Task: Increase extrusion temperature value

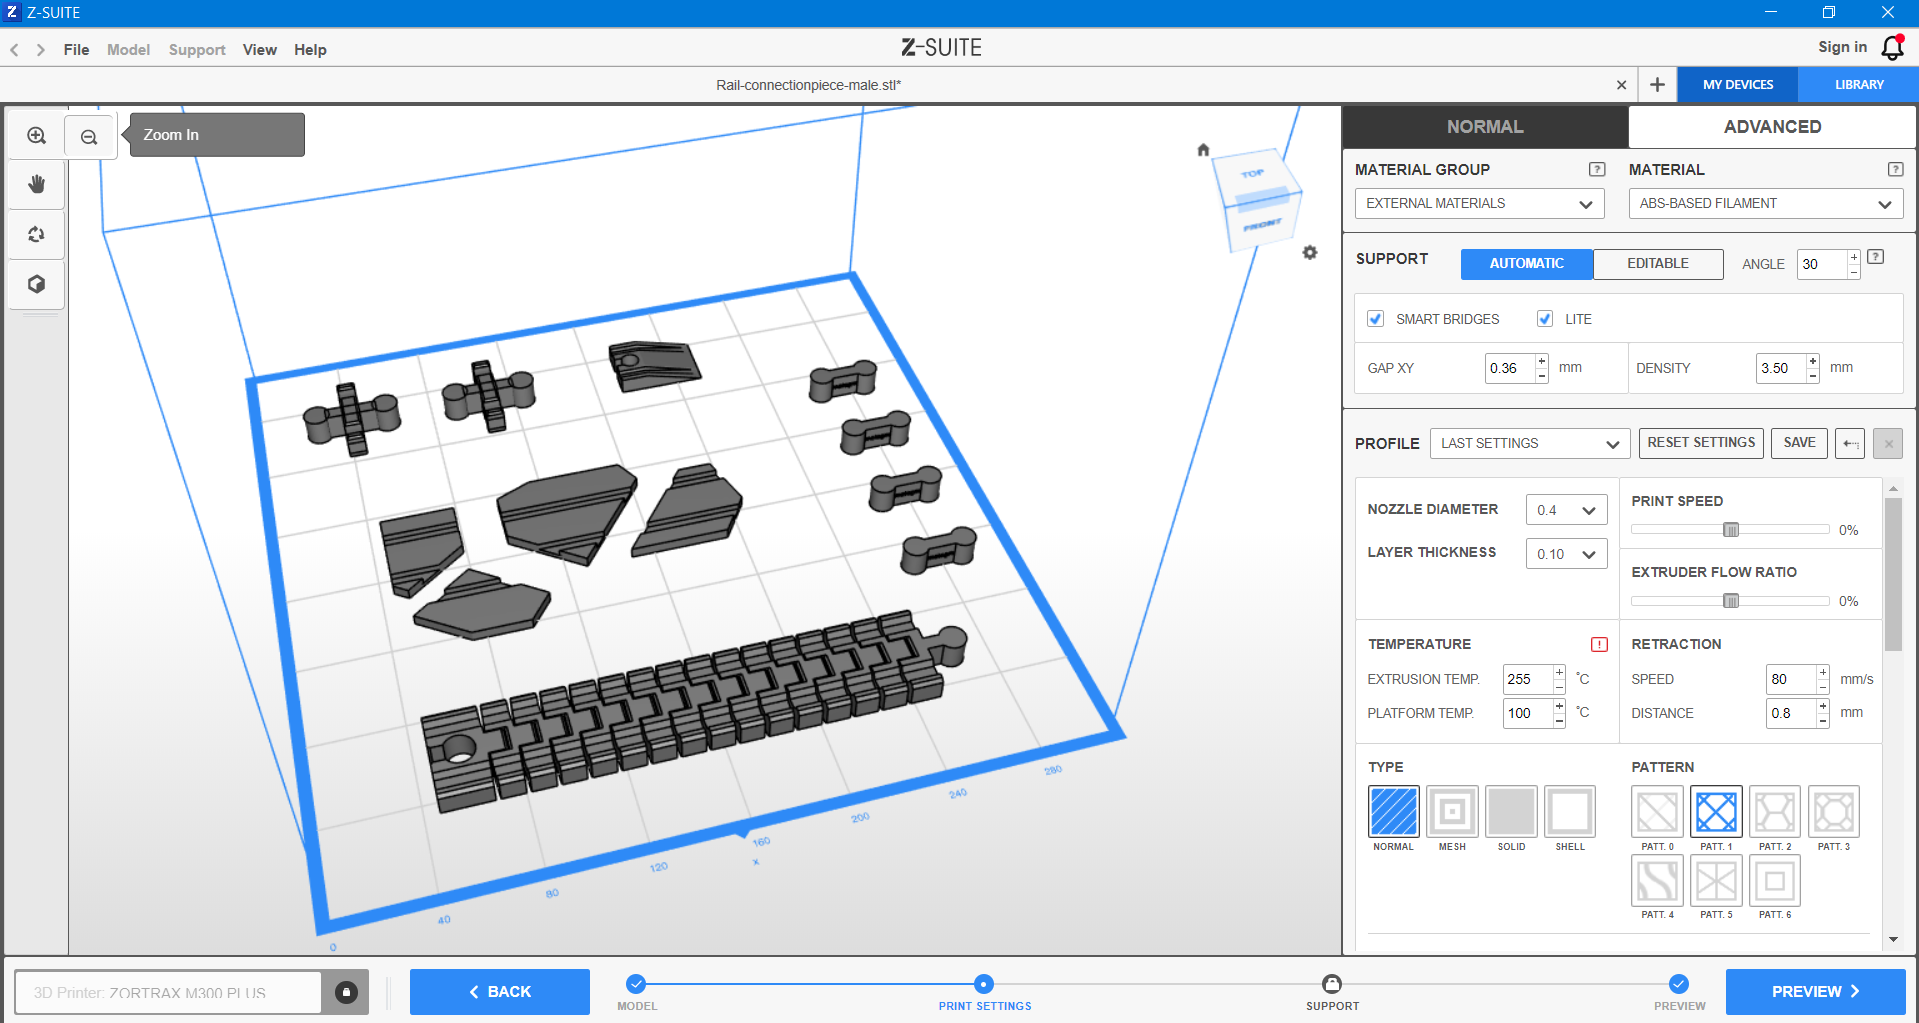Action: click(1559, 672)
